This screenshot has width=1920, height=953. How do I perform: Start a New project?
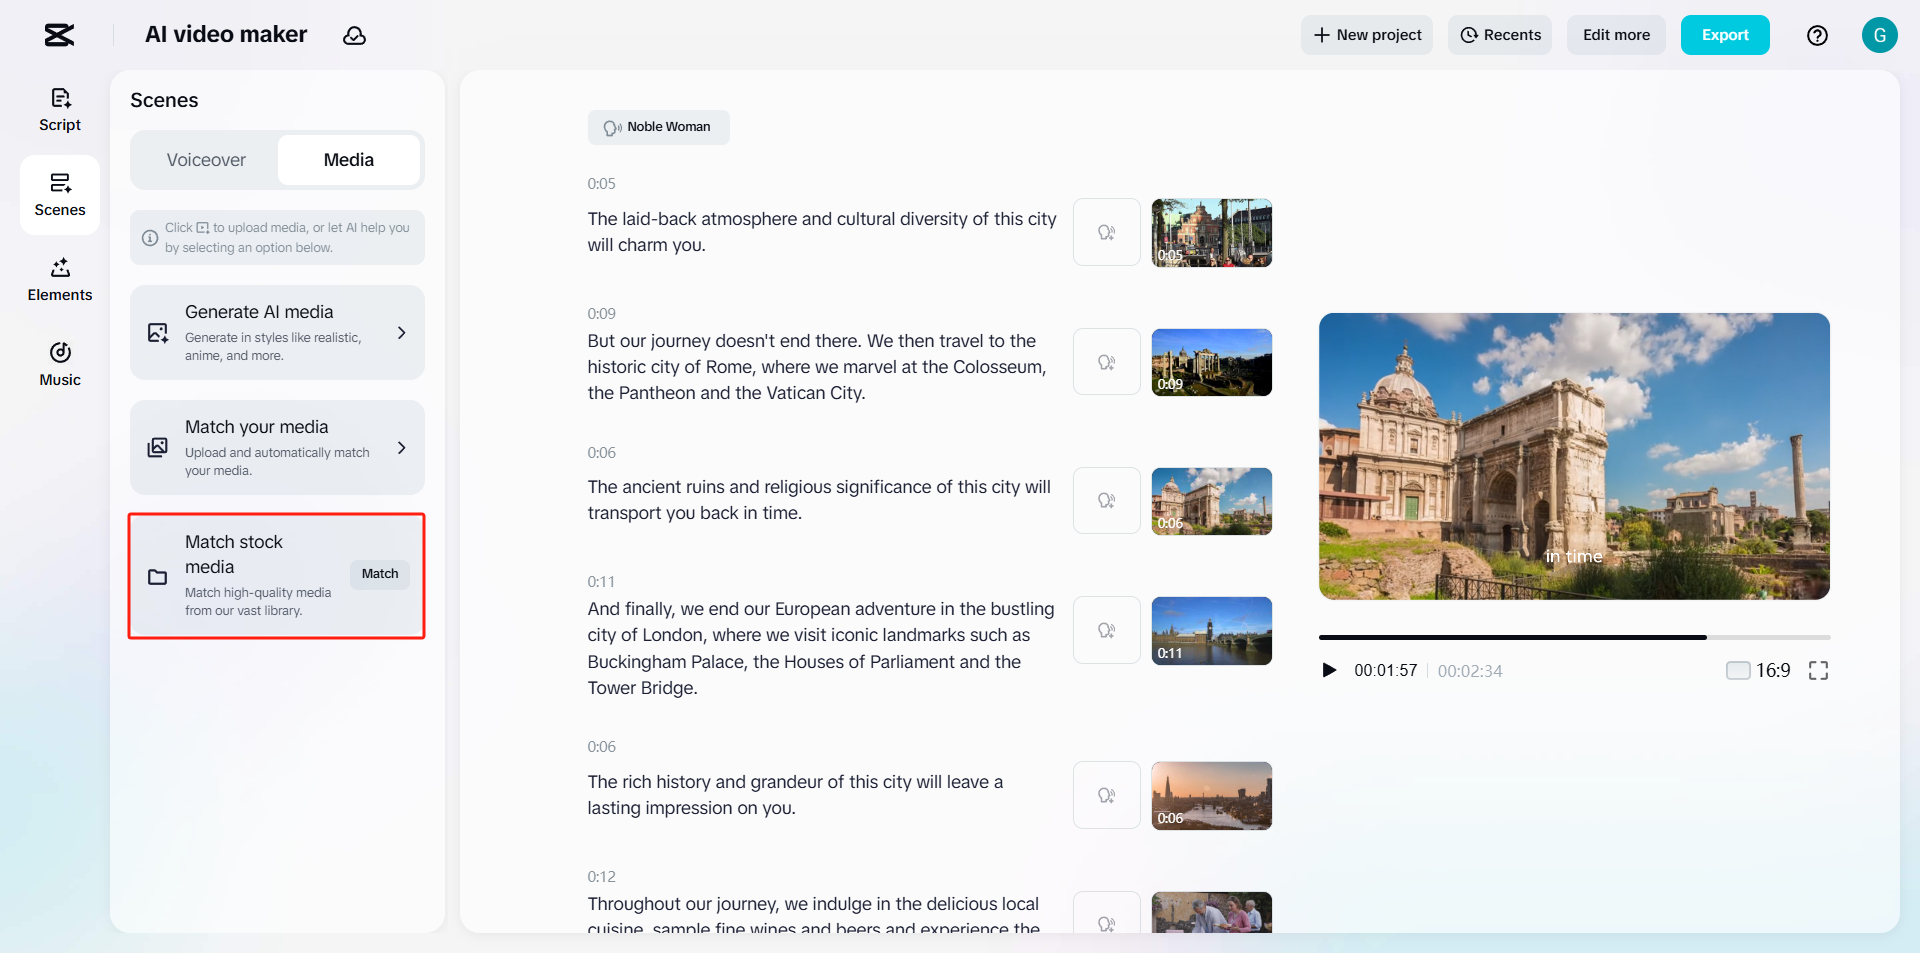pyautogui.click(x=1367, y=35)
